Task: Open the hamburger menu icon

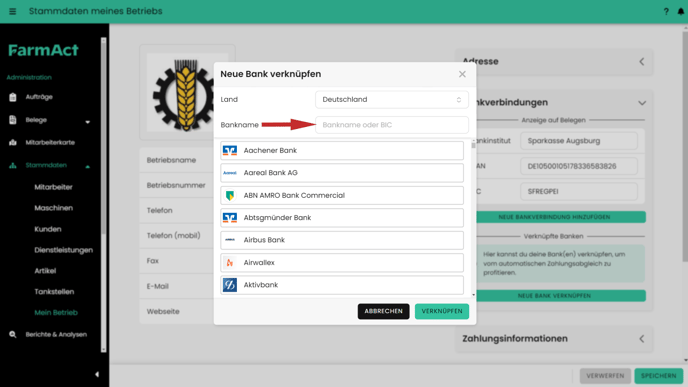Action: (x=12, y=11)
